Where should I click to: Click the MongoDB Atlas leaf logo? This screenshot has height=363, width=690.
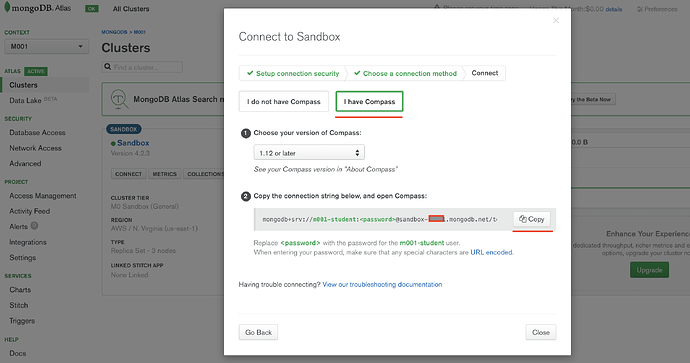click(x=7, y=7)
